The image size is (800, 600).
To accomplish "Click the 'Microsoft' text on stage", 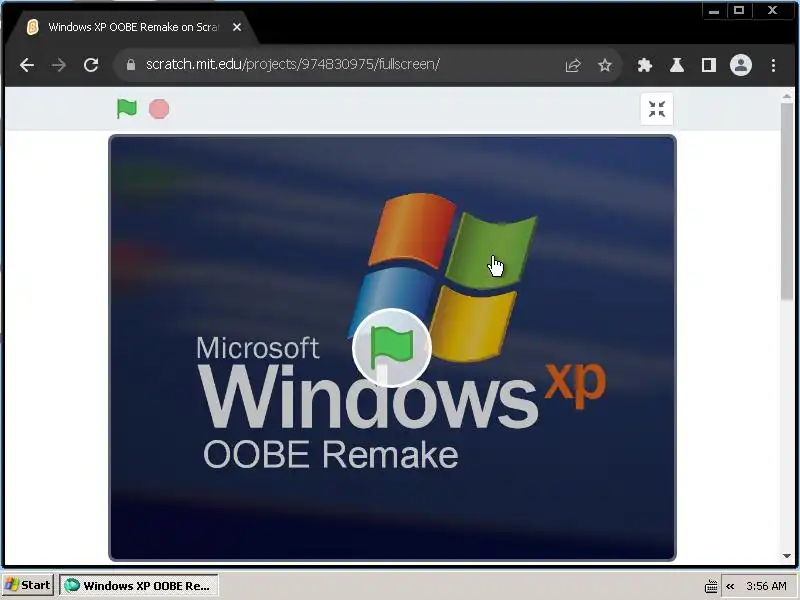I will point(258,348).
